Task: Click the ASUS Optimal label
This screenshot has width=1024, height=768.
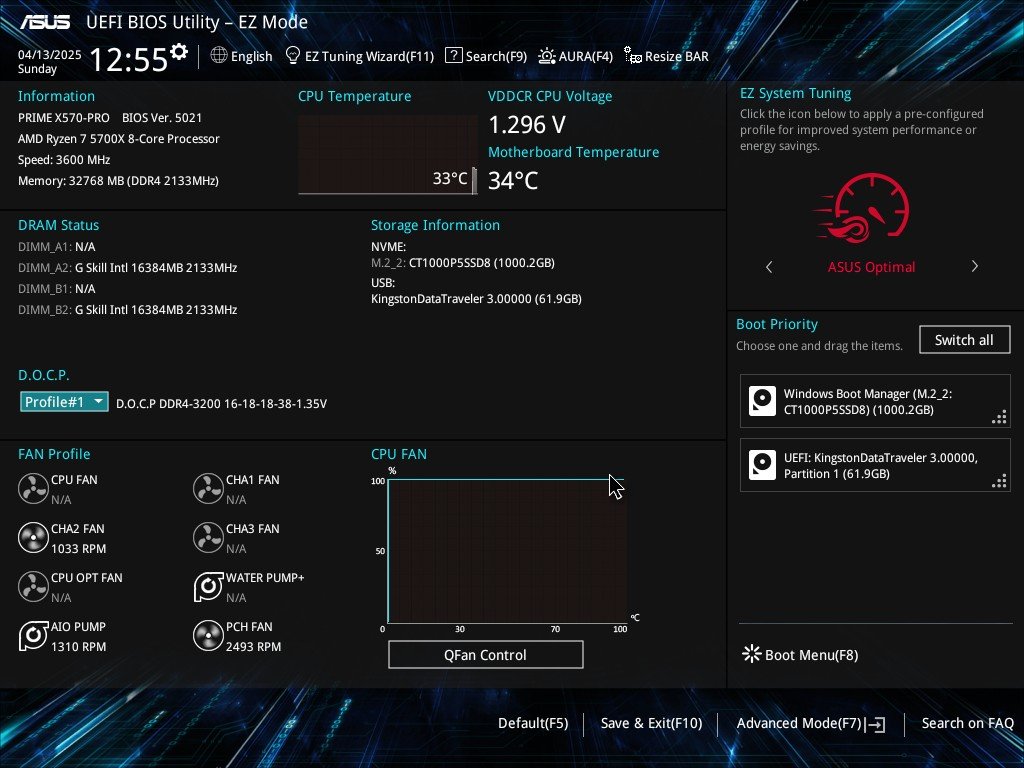Action: click(871, 267)
